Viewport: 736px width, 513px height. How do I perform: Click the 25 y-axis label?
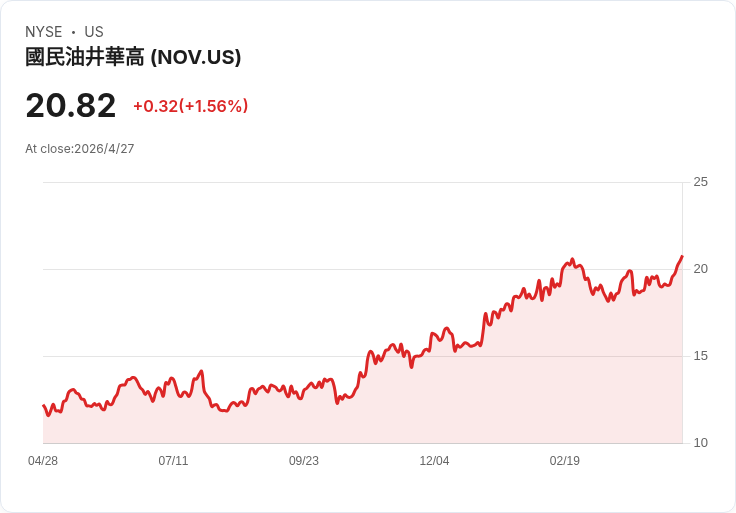(x=700, y=182)
